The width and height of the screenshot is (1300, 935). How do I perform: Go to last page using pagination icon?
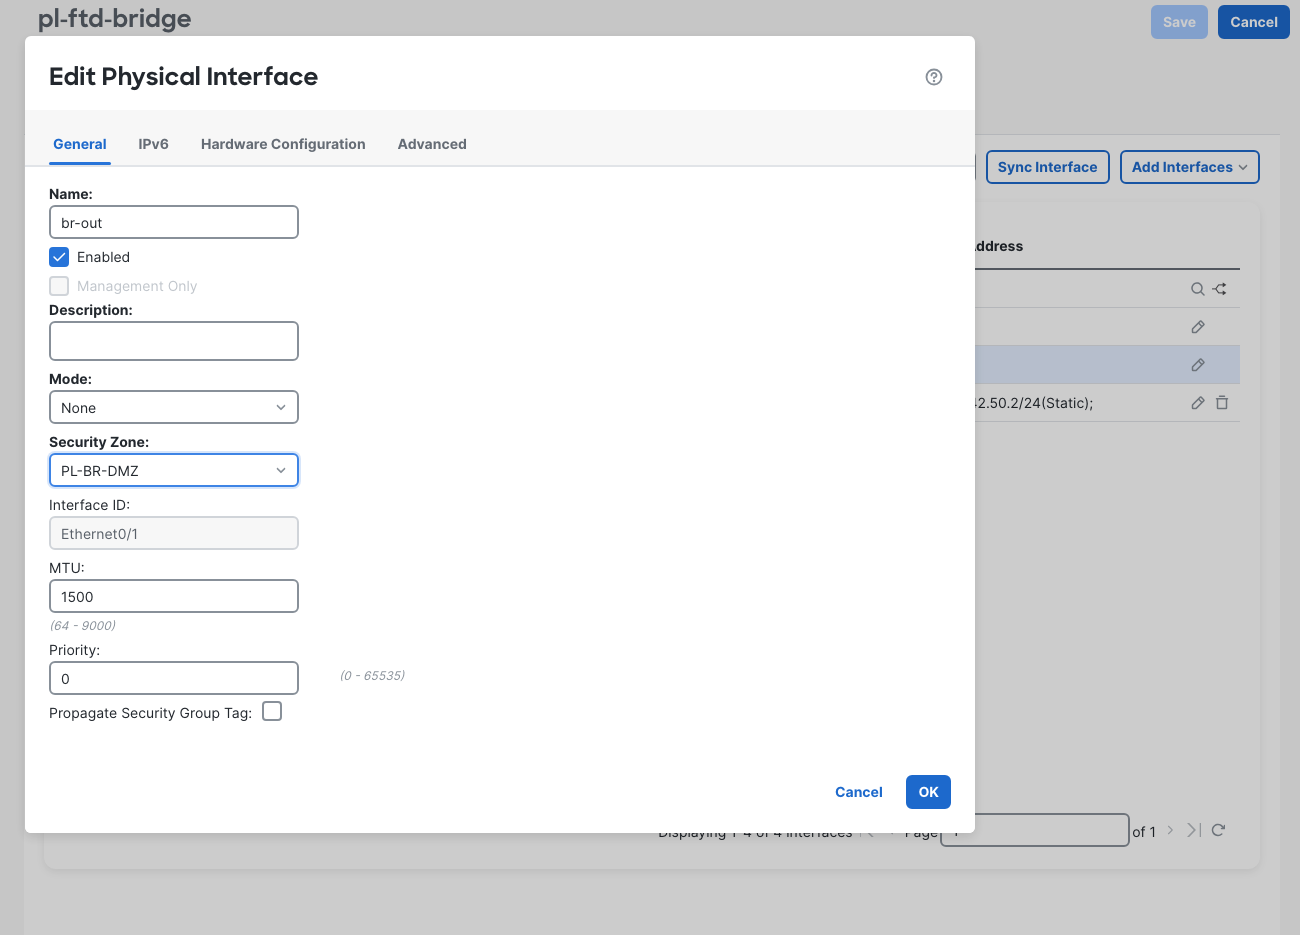(1194, 830)
